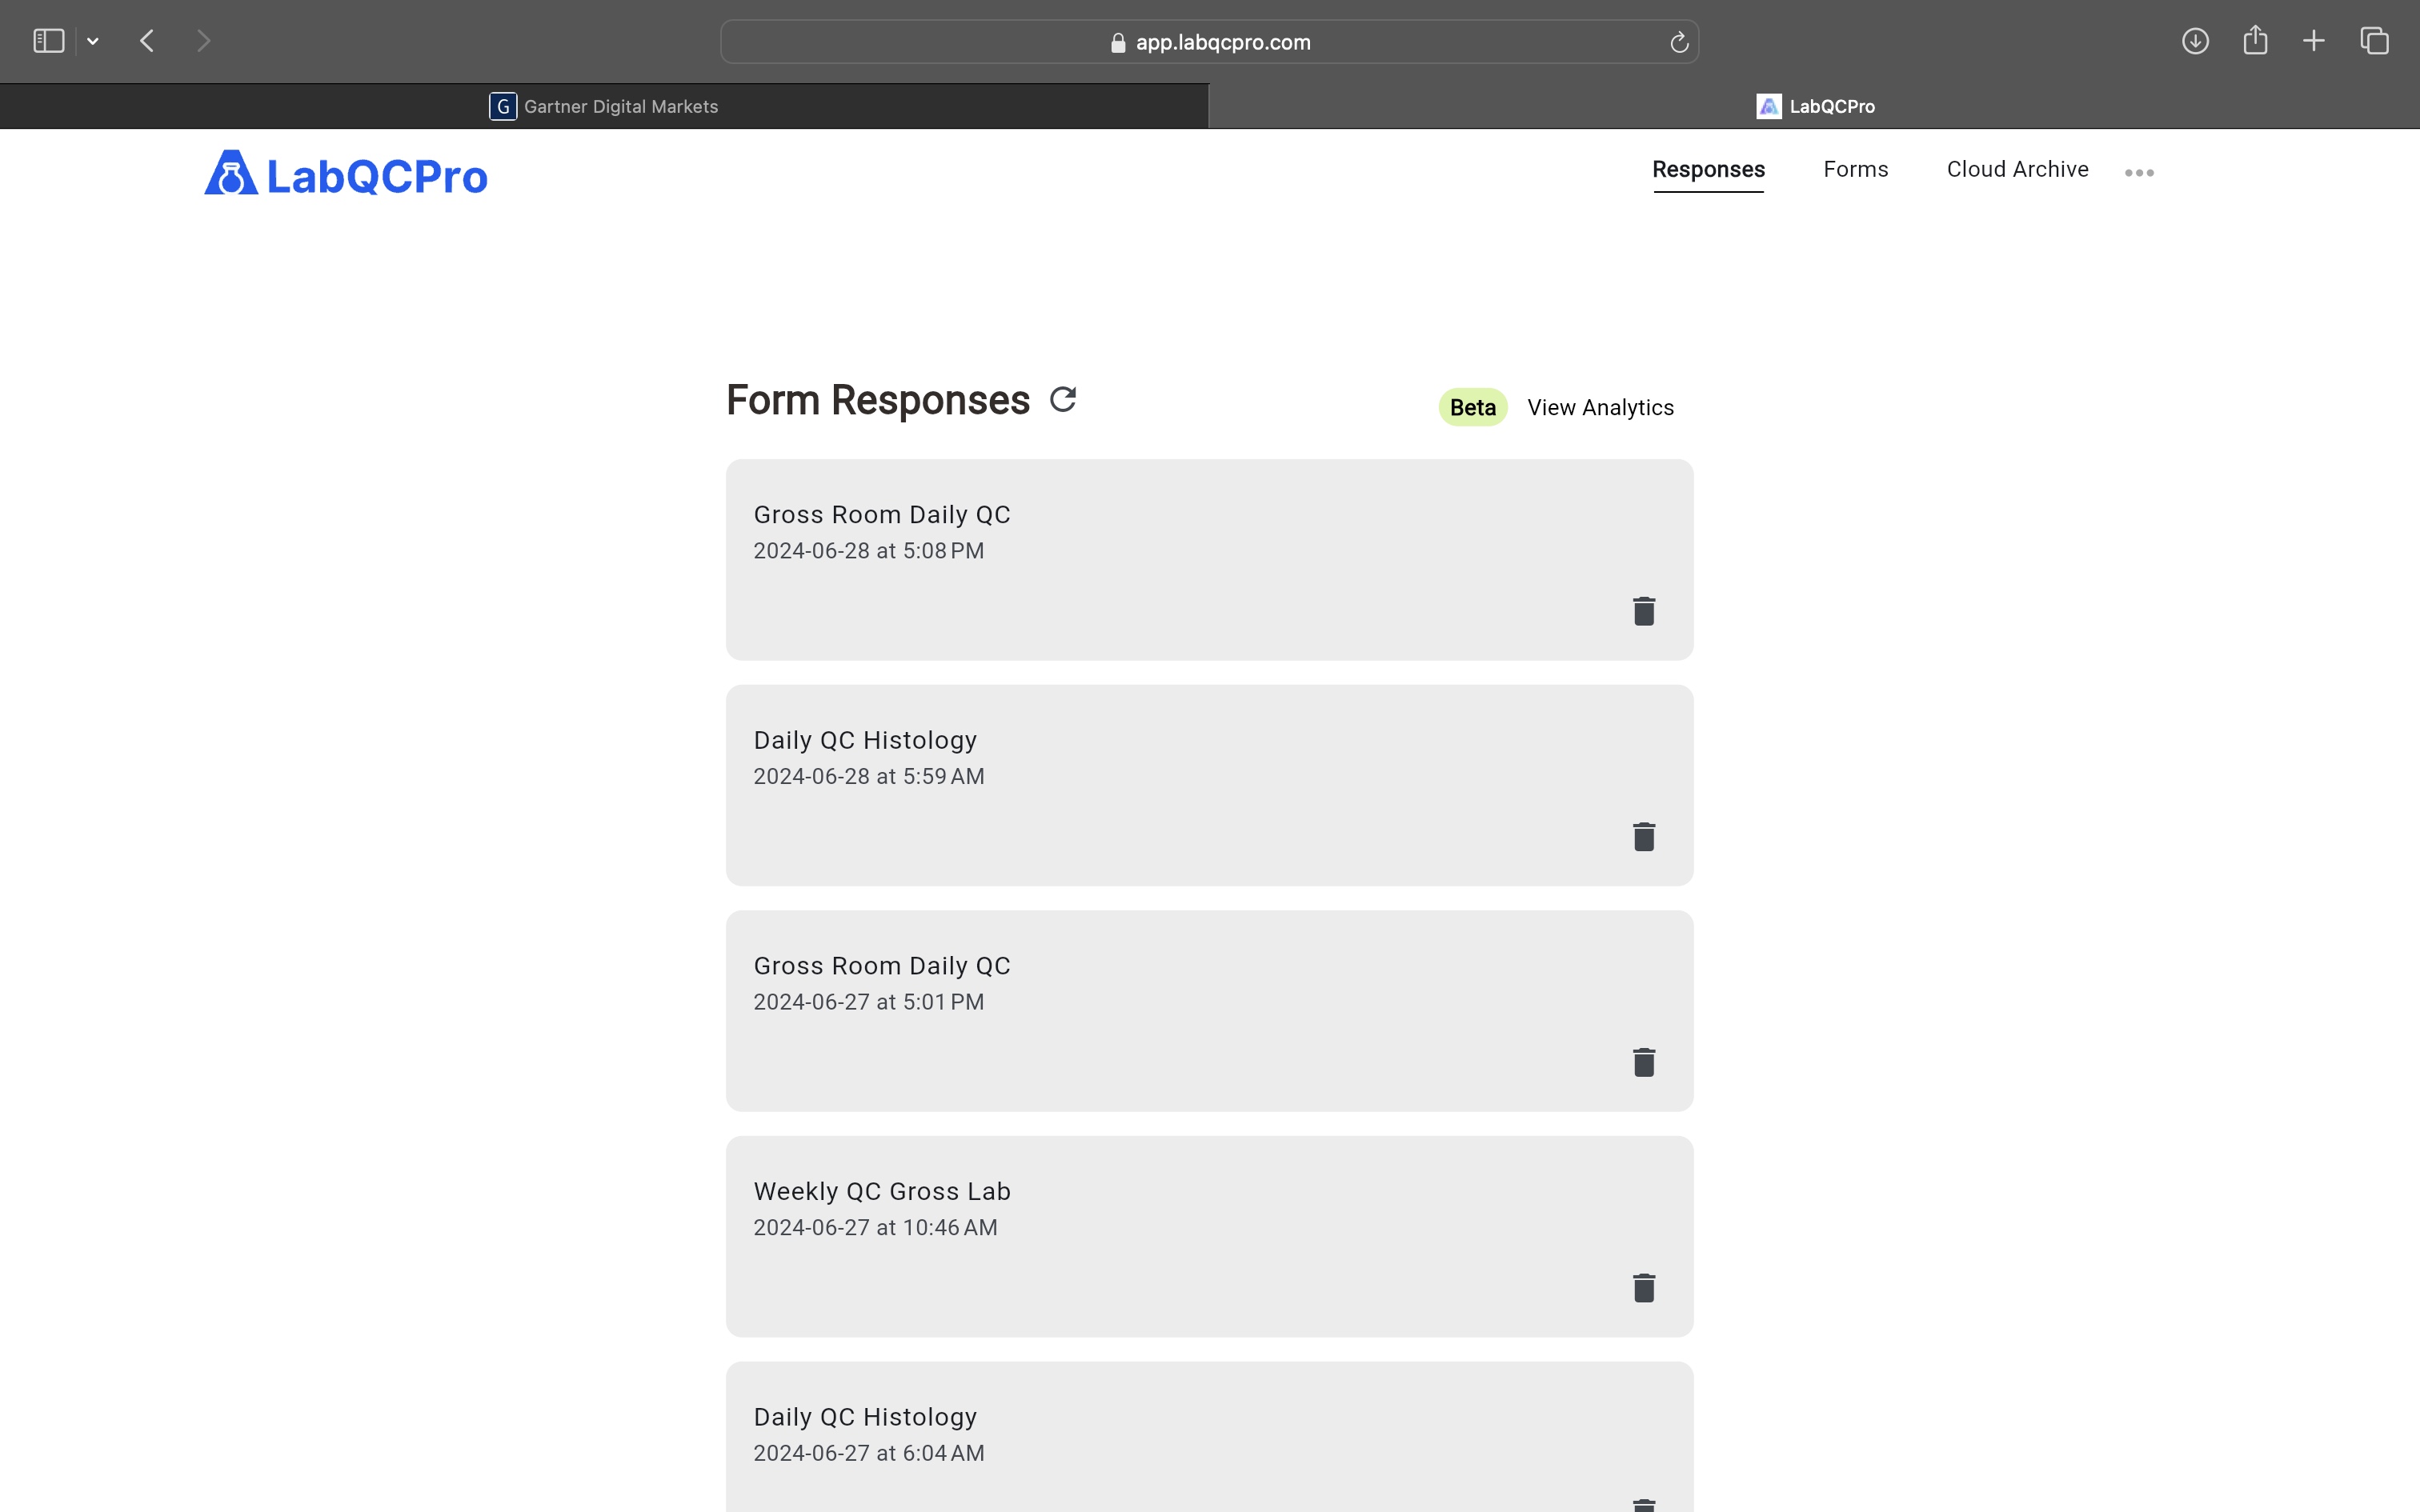Delete the Weekly QC Gross Lab response

point(1643,1288)
